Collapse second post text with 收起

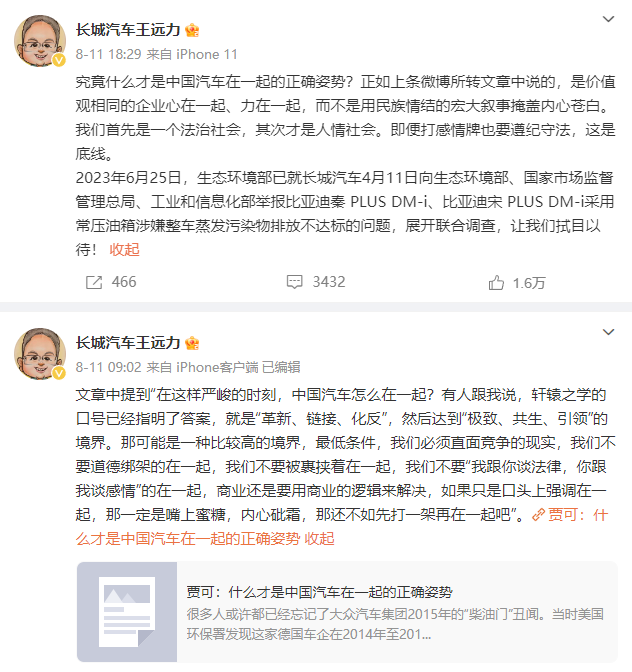[319, 538]
